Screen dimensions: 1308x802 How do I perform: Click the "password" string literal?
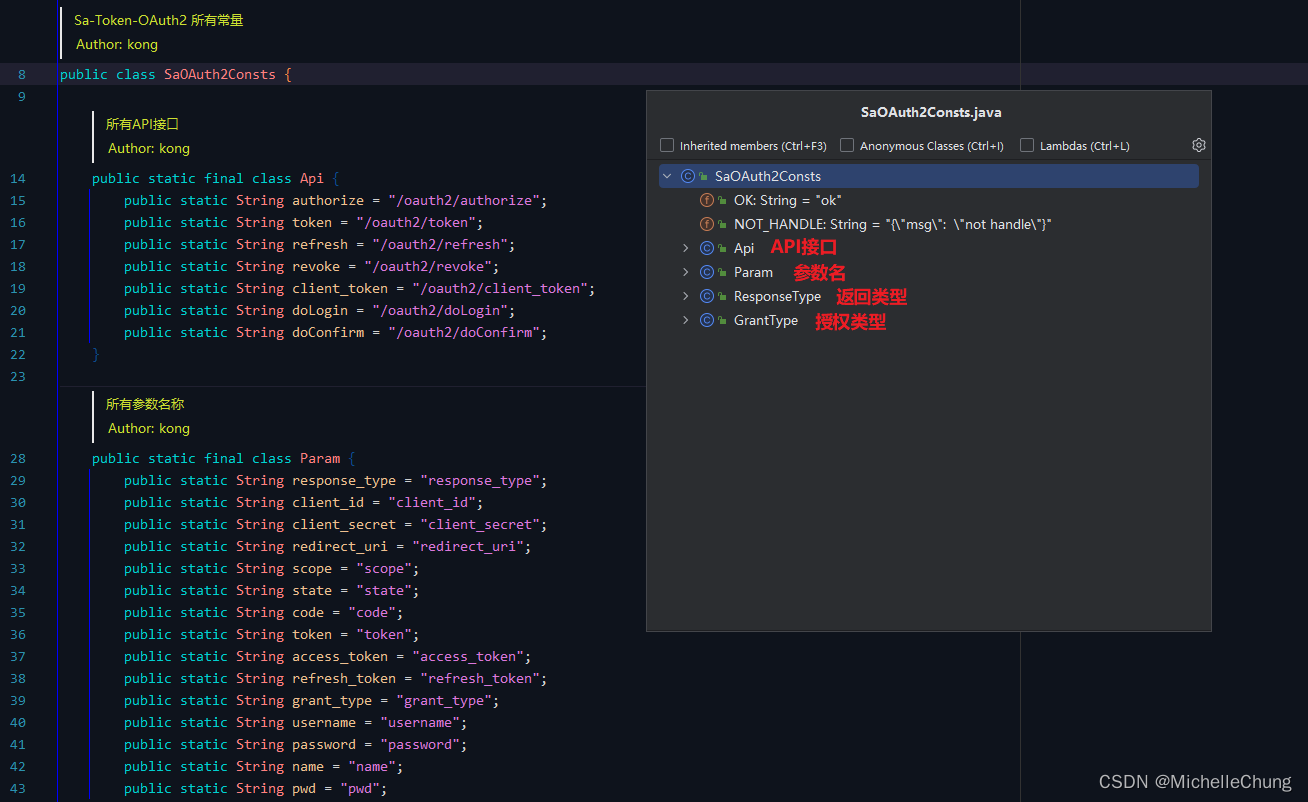click(420, 744)
